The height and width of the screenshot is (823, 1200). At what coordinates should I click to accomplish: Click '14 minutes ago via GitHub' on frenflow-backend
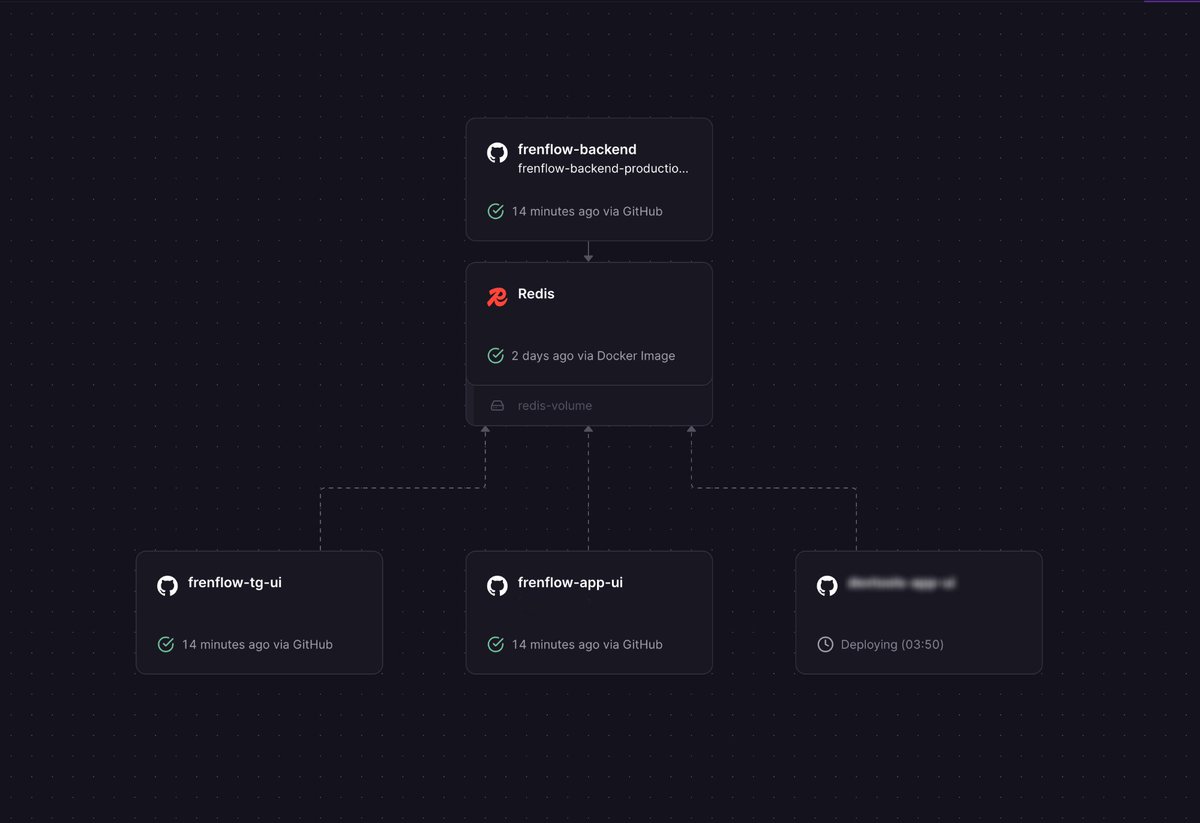[587, 211]
